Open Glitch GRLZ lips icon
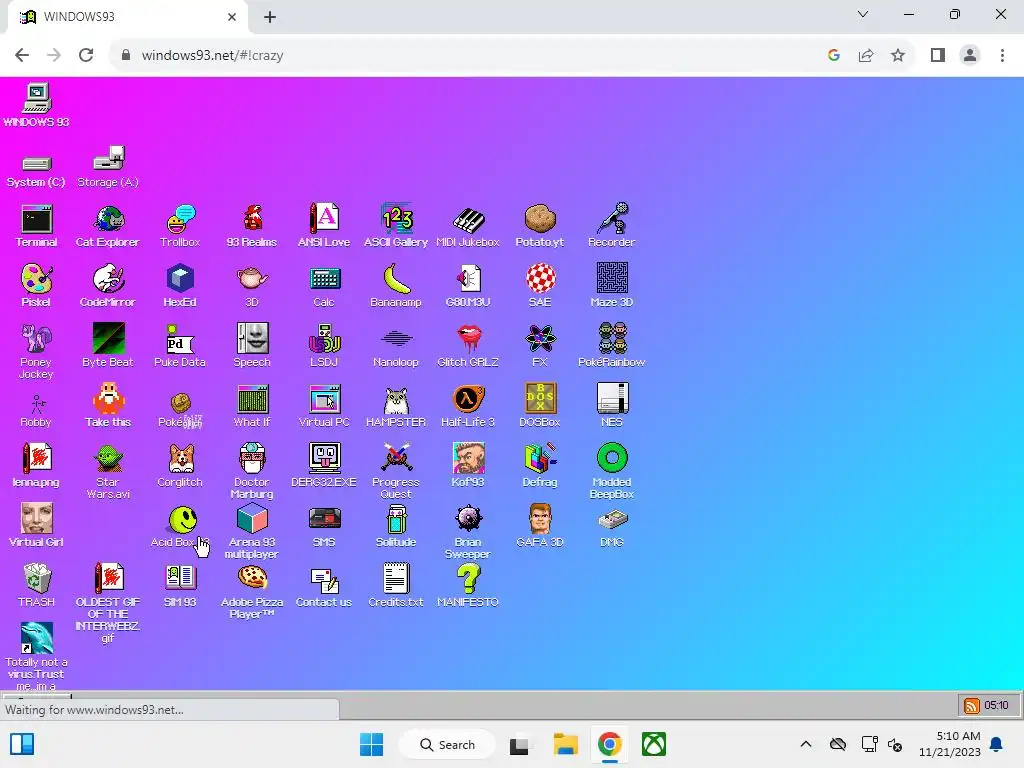The height and width of the screenshot is (768, 1024). (468, 346)
